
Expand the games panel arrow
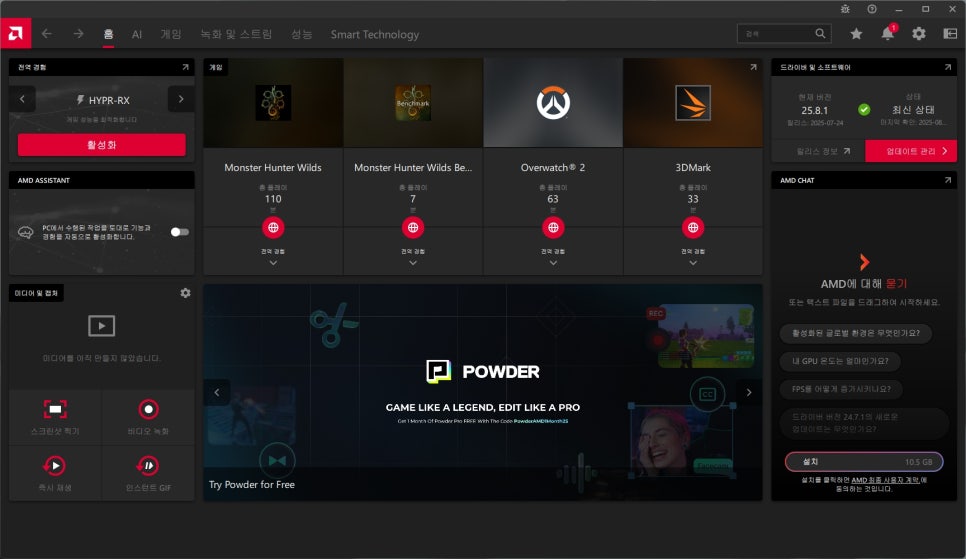coord(753,67)
